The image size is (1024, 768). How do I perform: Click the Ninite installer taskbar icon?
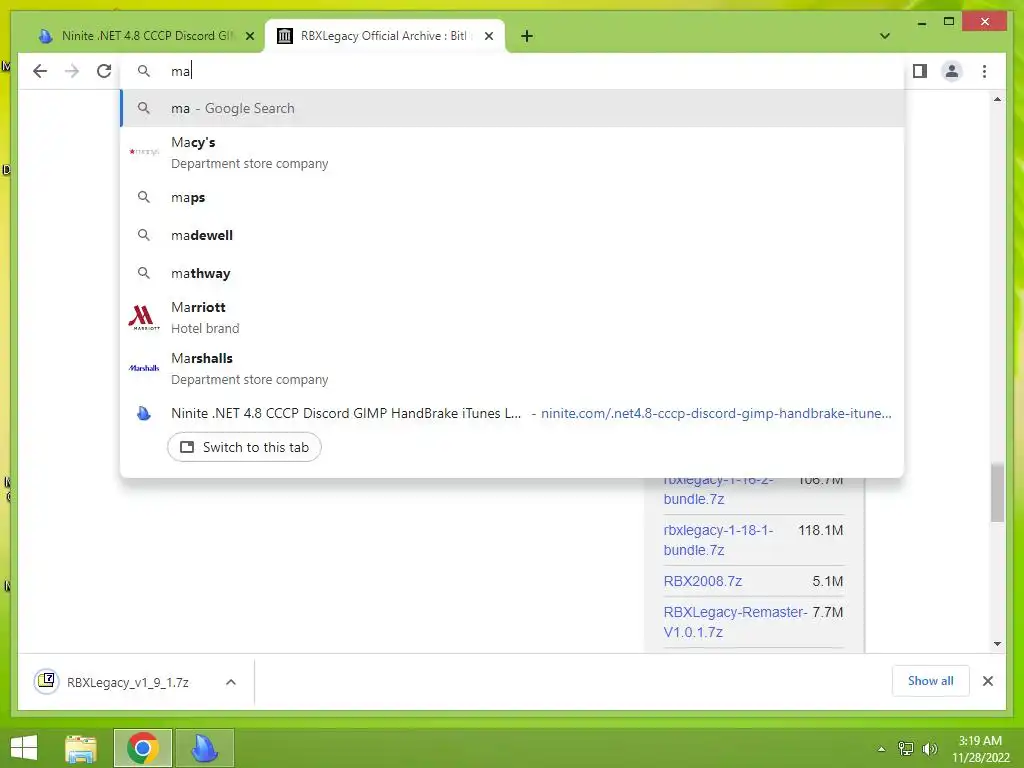coord(205,748)
